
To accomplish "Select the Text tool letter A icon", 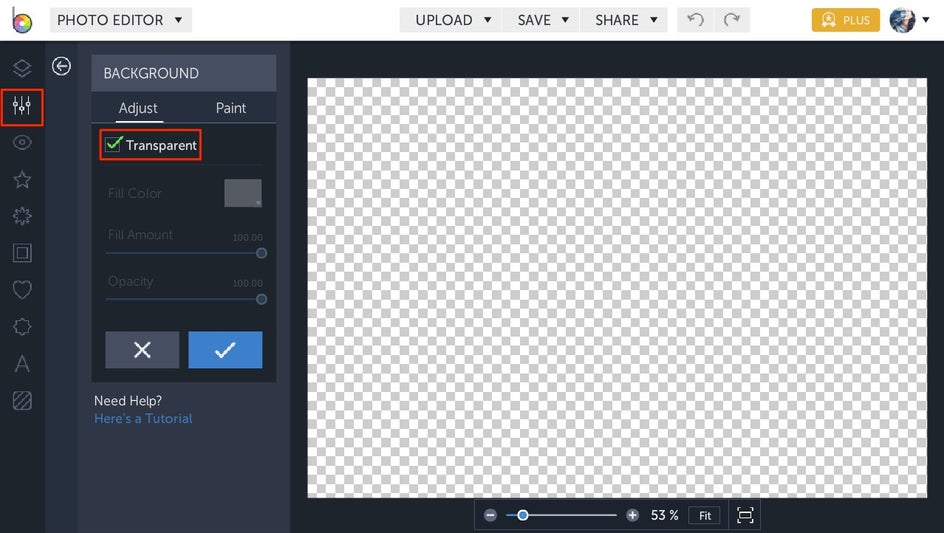I will click(x=22, y=364).
